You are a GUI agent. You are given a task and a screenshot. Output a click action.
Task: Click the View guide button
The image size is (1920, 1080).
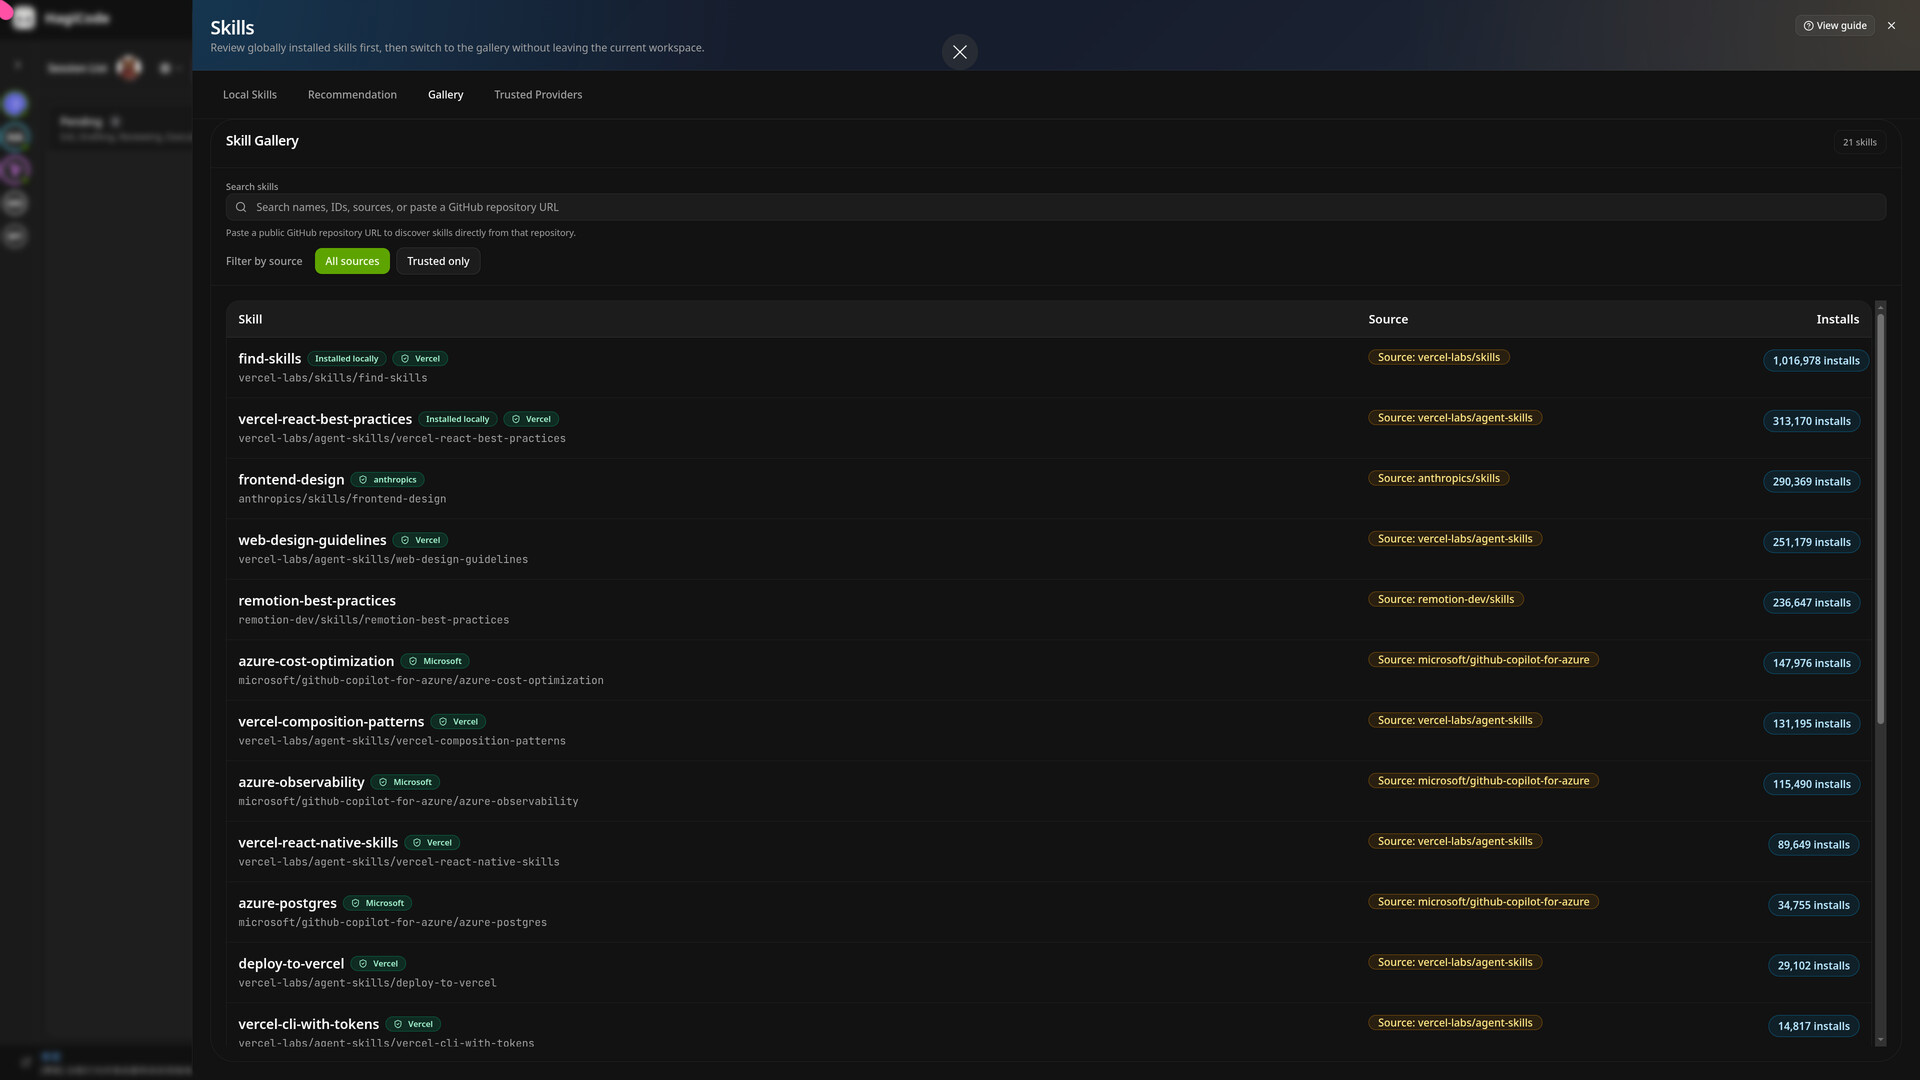pyautogui.click(x=1834, y=26)
